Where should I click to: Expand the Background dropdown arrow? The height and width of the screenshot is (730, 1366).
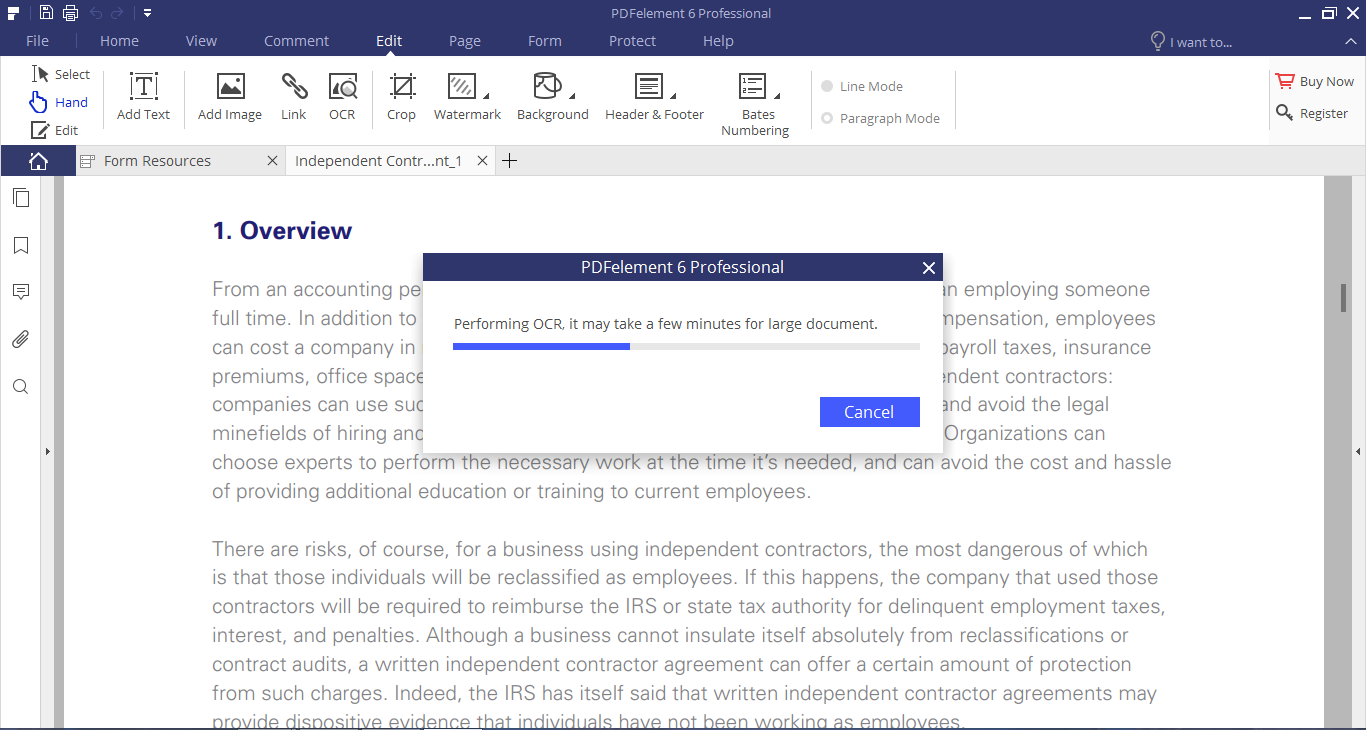[572, 96]
